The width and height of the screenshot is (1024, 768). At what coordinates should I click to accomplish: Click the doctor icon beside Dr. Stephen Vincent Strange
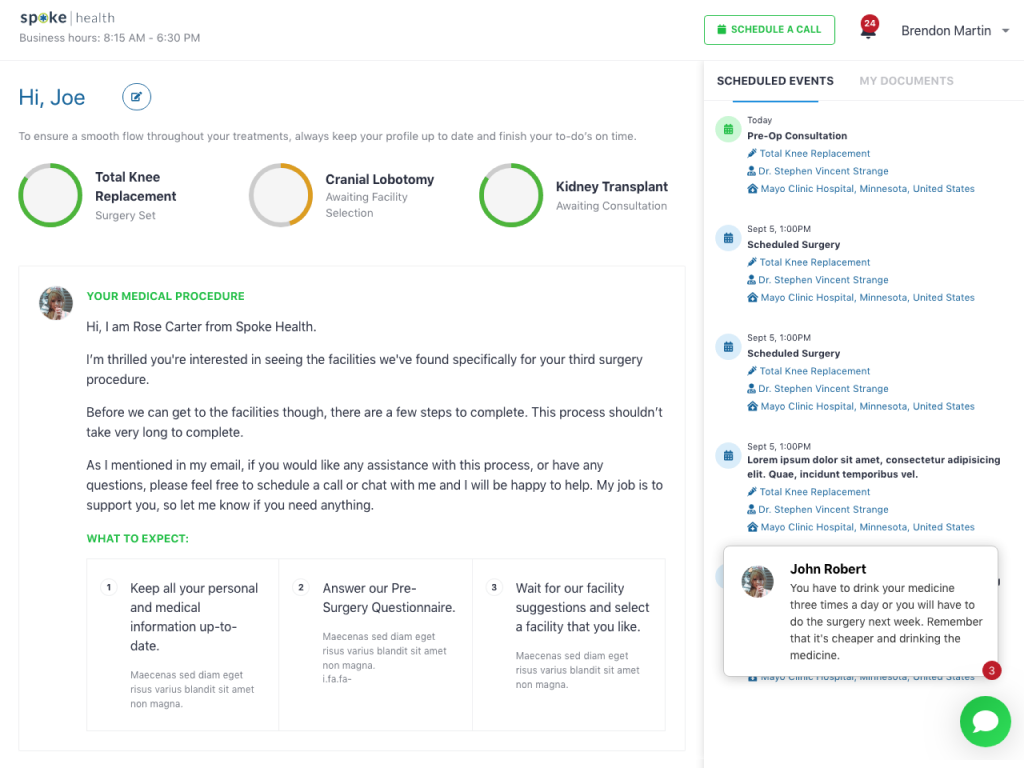(x=752, y=171)
